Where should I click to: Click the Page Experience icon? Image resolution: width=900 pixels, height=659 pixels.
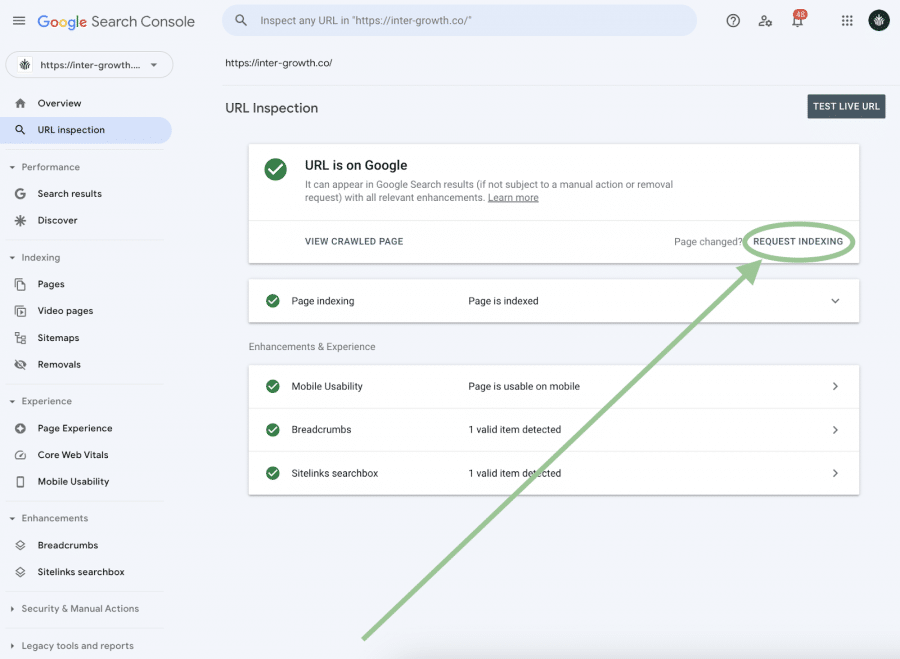click(20, 428)
